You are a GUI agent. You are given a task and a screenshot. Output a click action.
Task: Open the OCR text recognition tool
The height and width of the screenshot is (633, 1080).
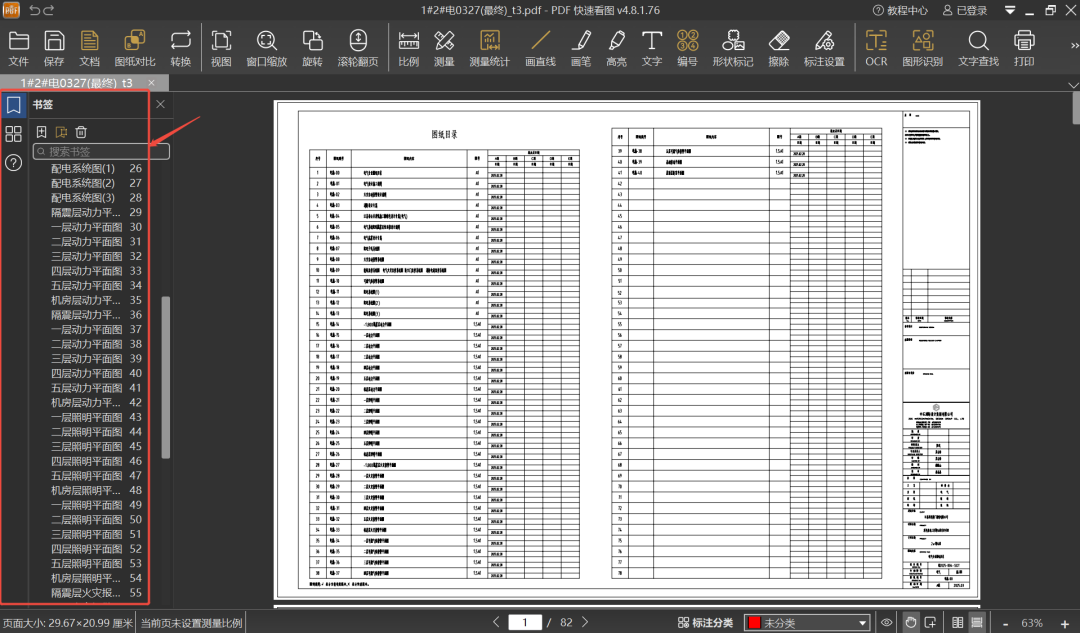pyautogui.click(x=876, y=48)
